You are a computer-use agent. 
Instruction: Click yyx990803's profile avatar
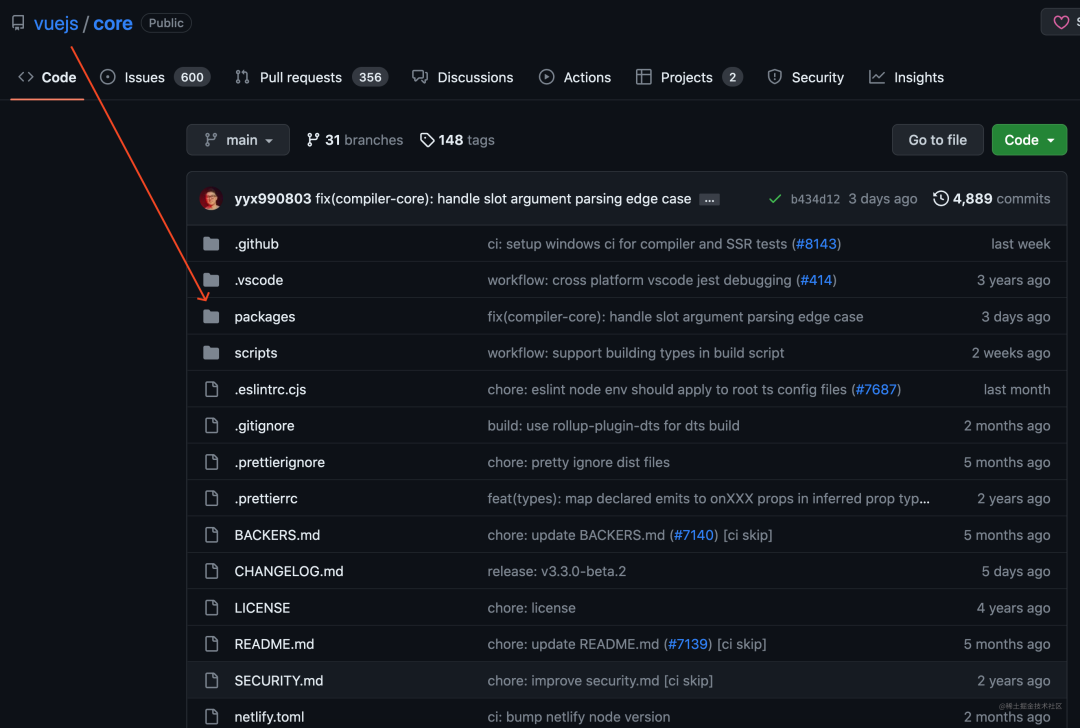[210, 198]
